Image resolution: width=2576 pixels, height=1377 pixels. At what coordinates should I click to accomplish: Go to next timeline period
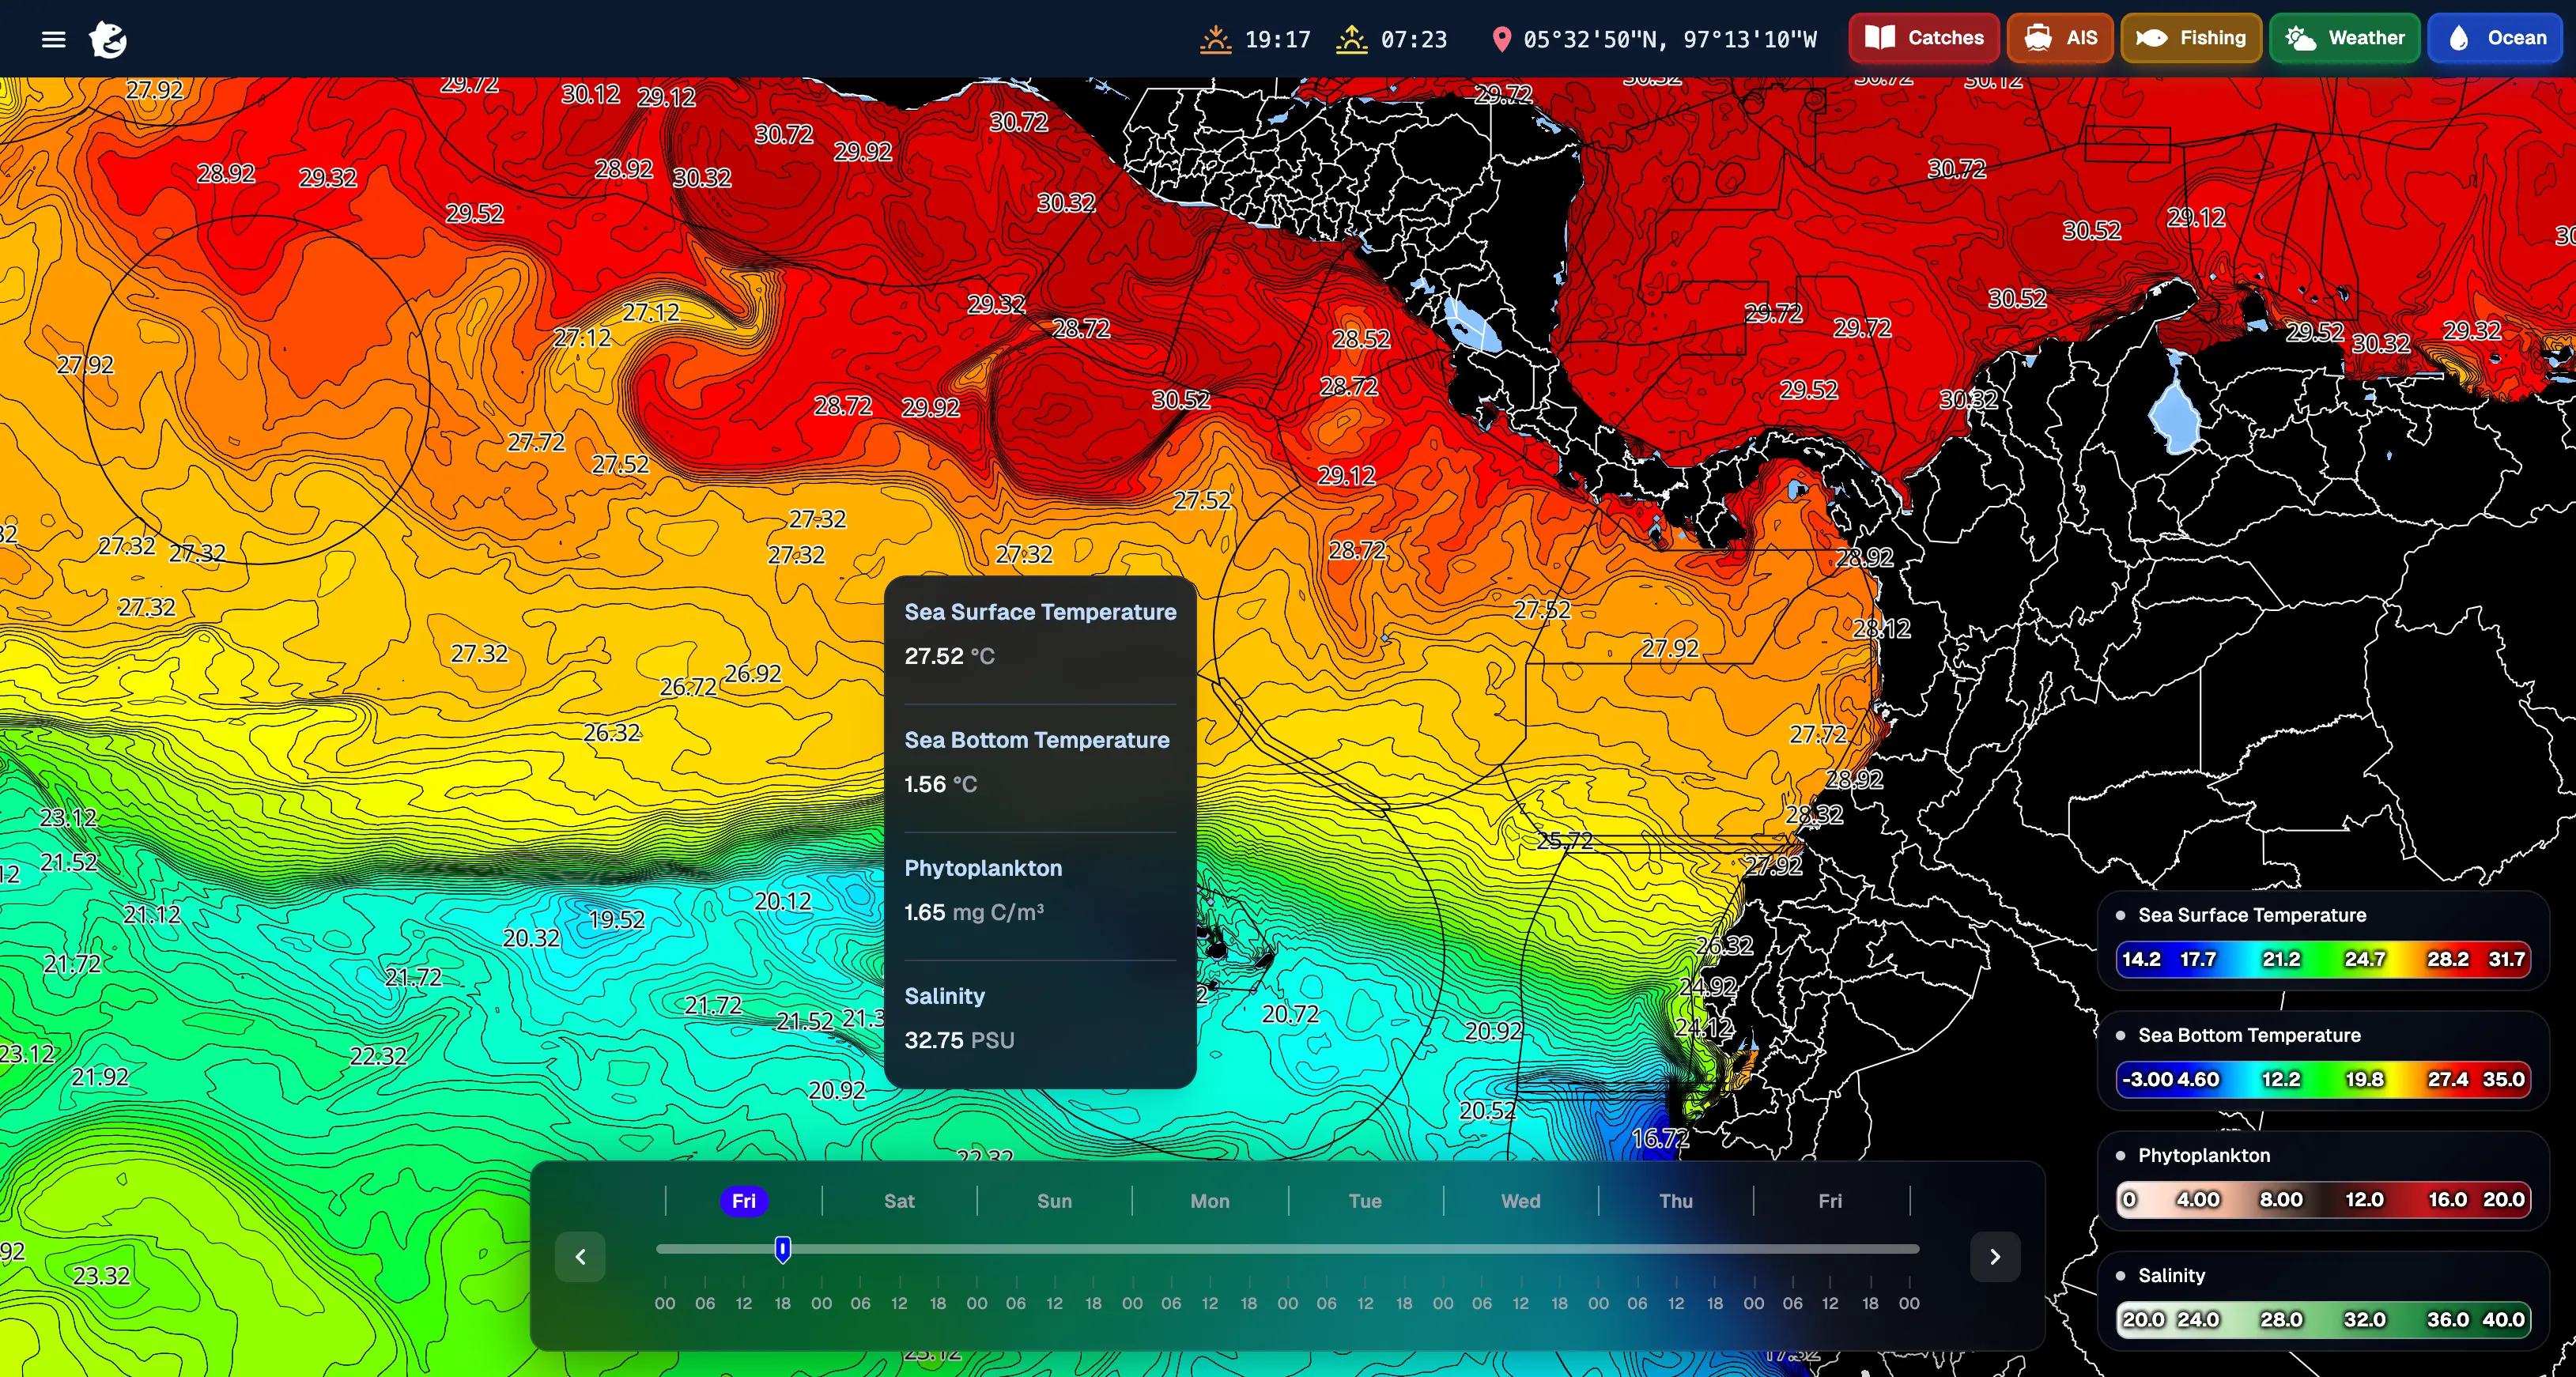pyautogui.click(x=1994, y=1257)
